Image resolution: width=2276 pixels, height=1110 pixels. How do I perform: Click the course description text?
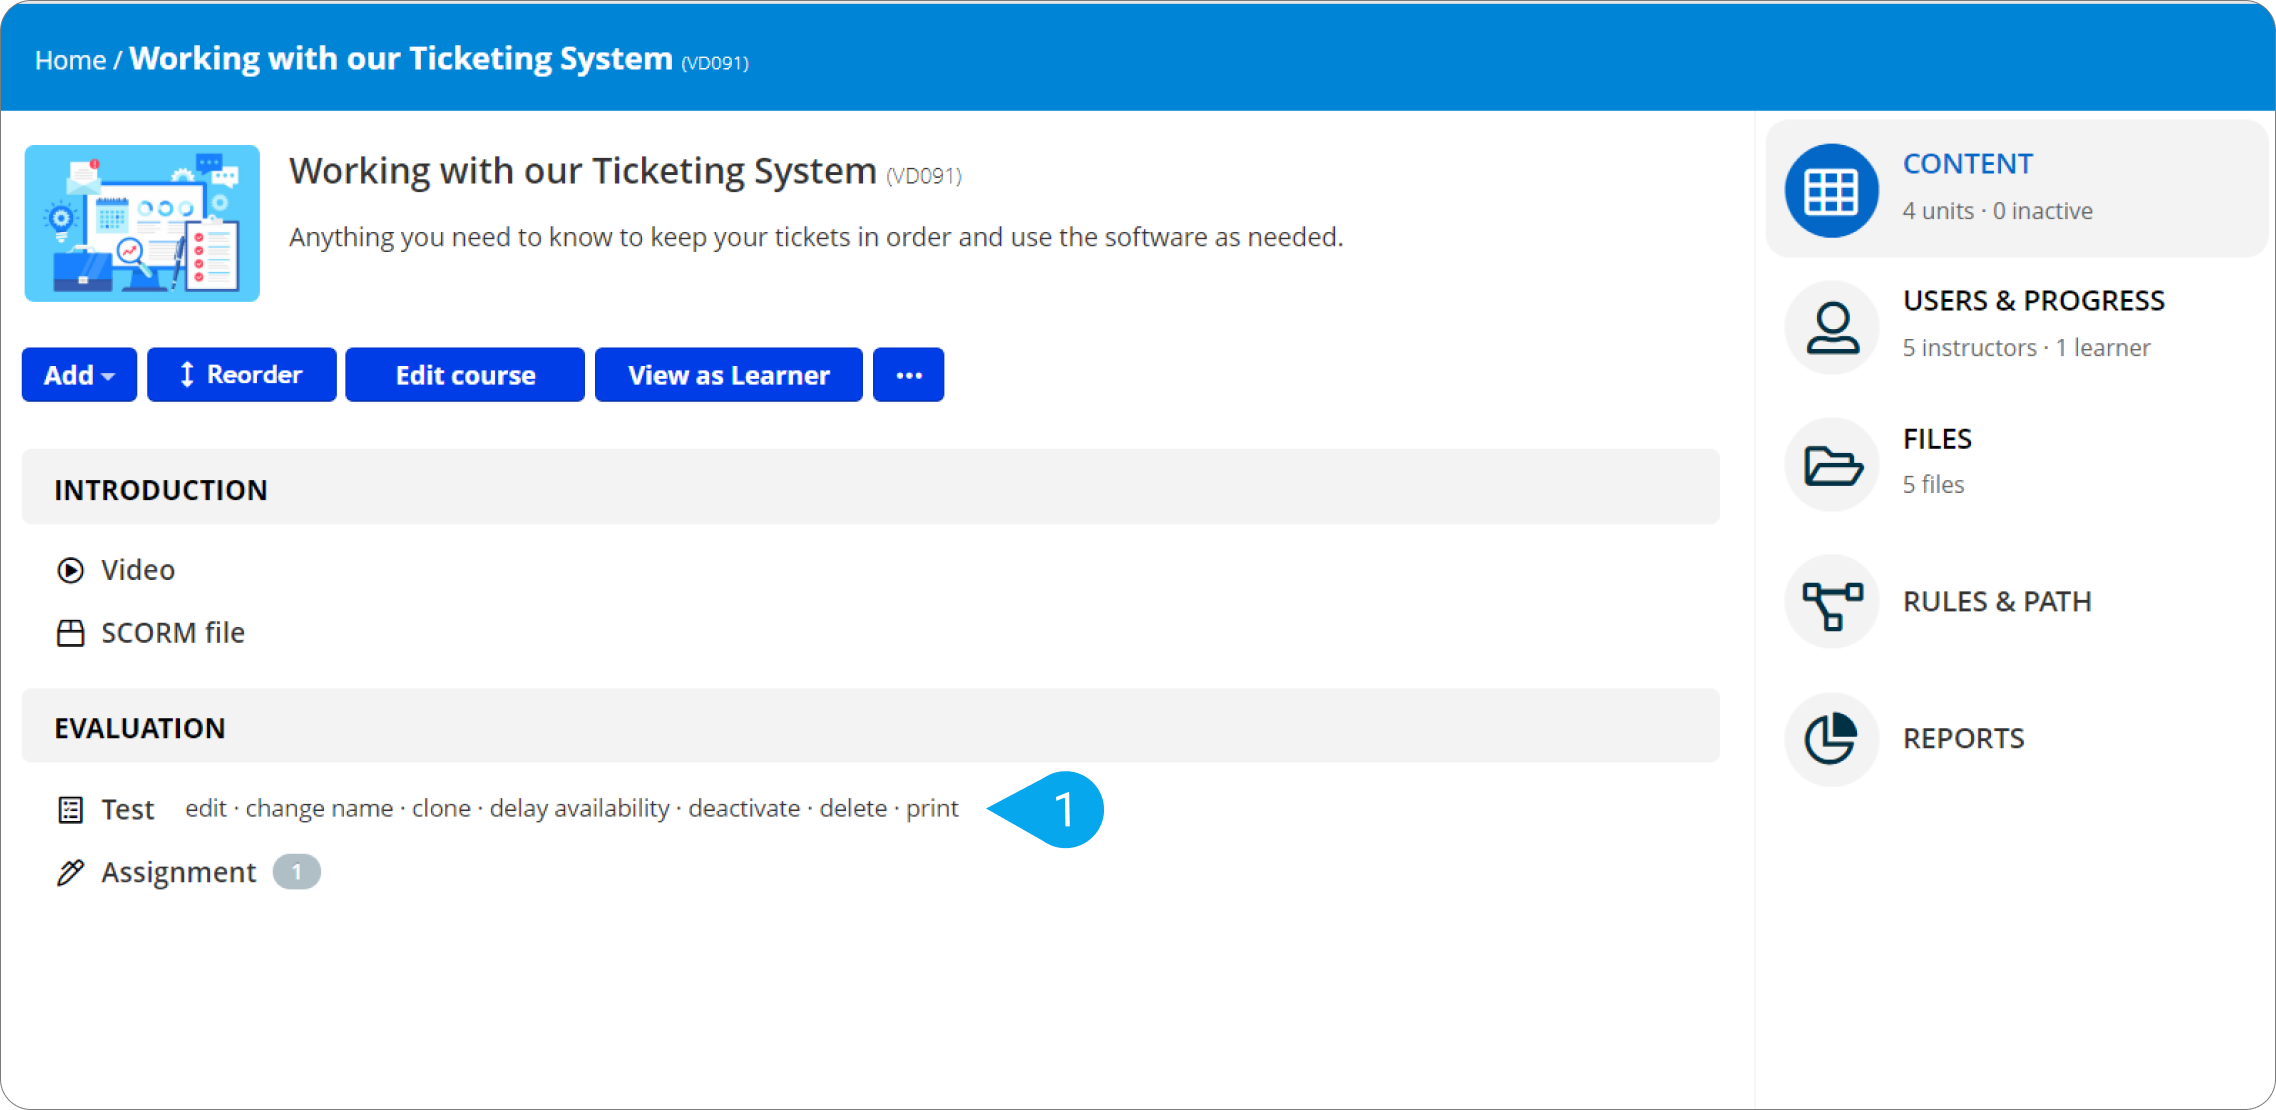click(816, 237)
